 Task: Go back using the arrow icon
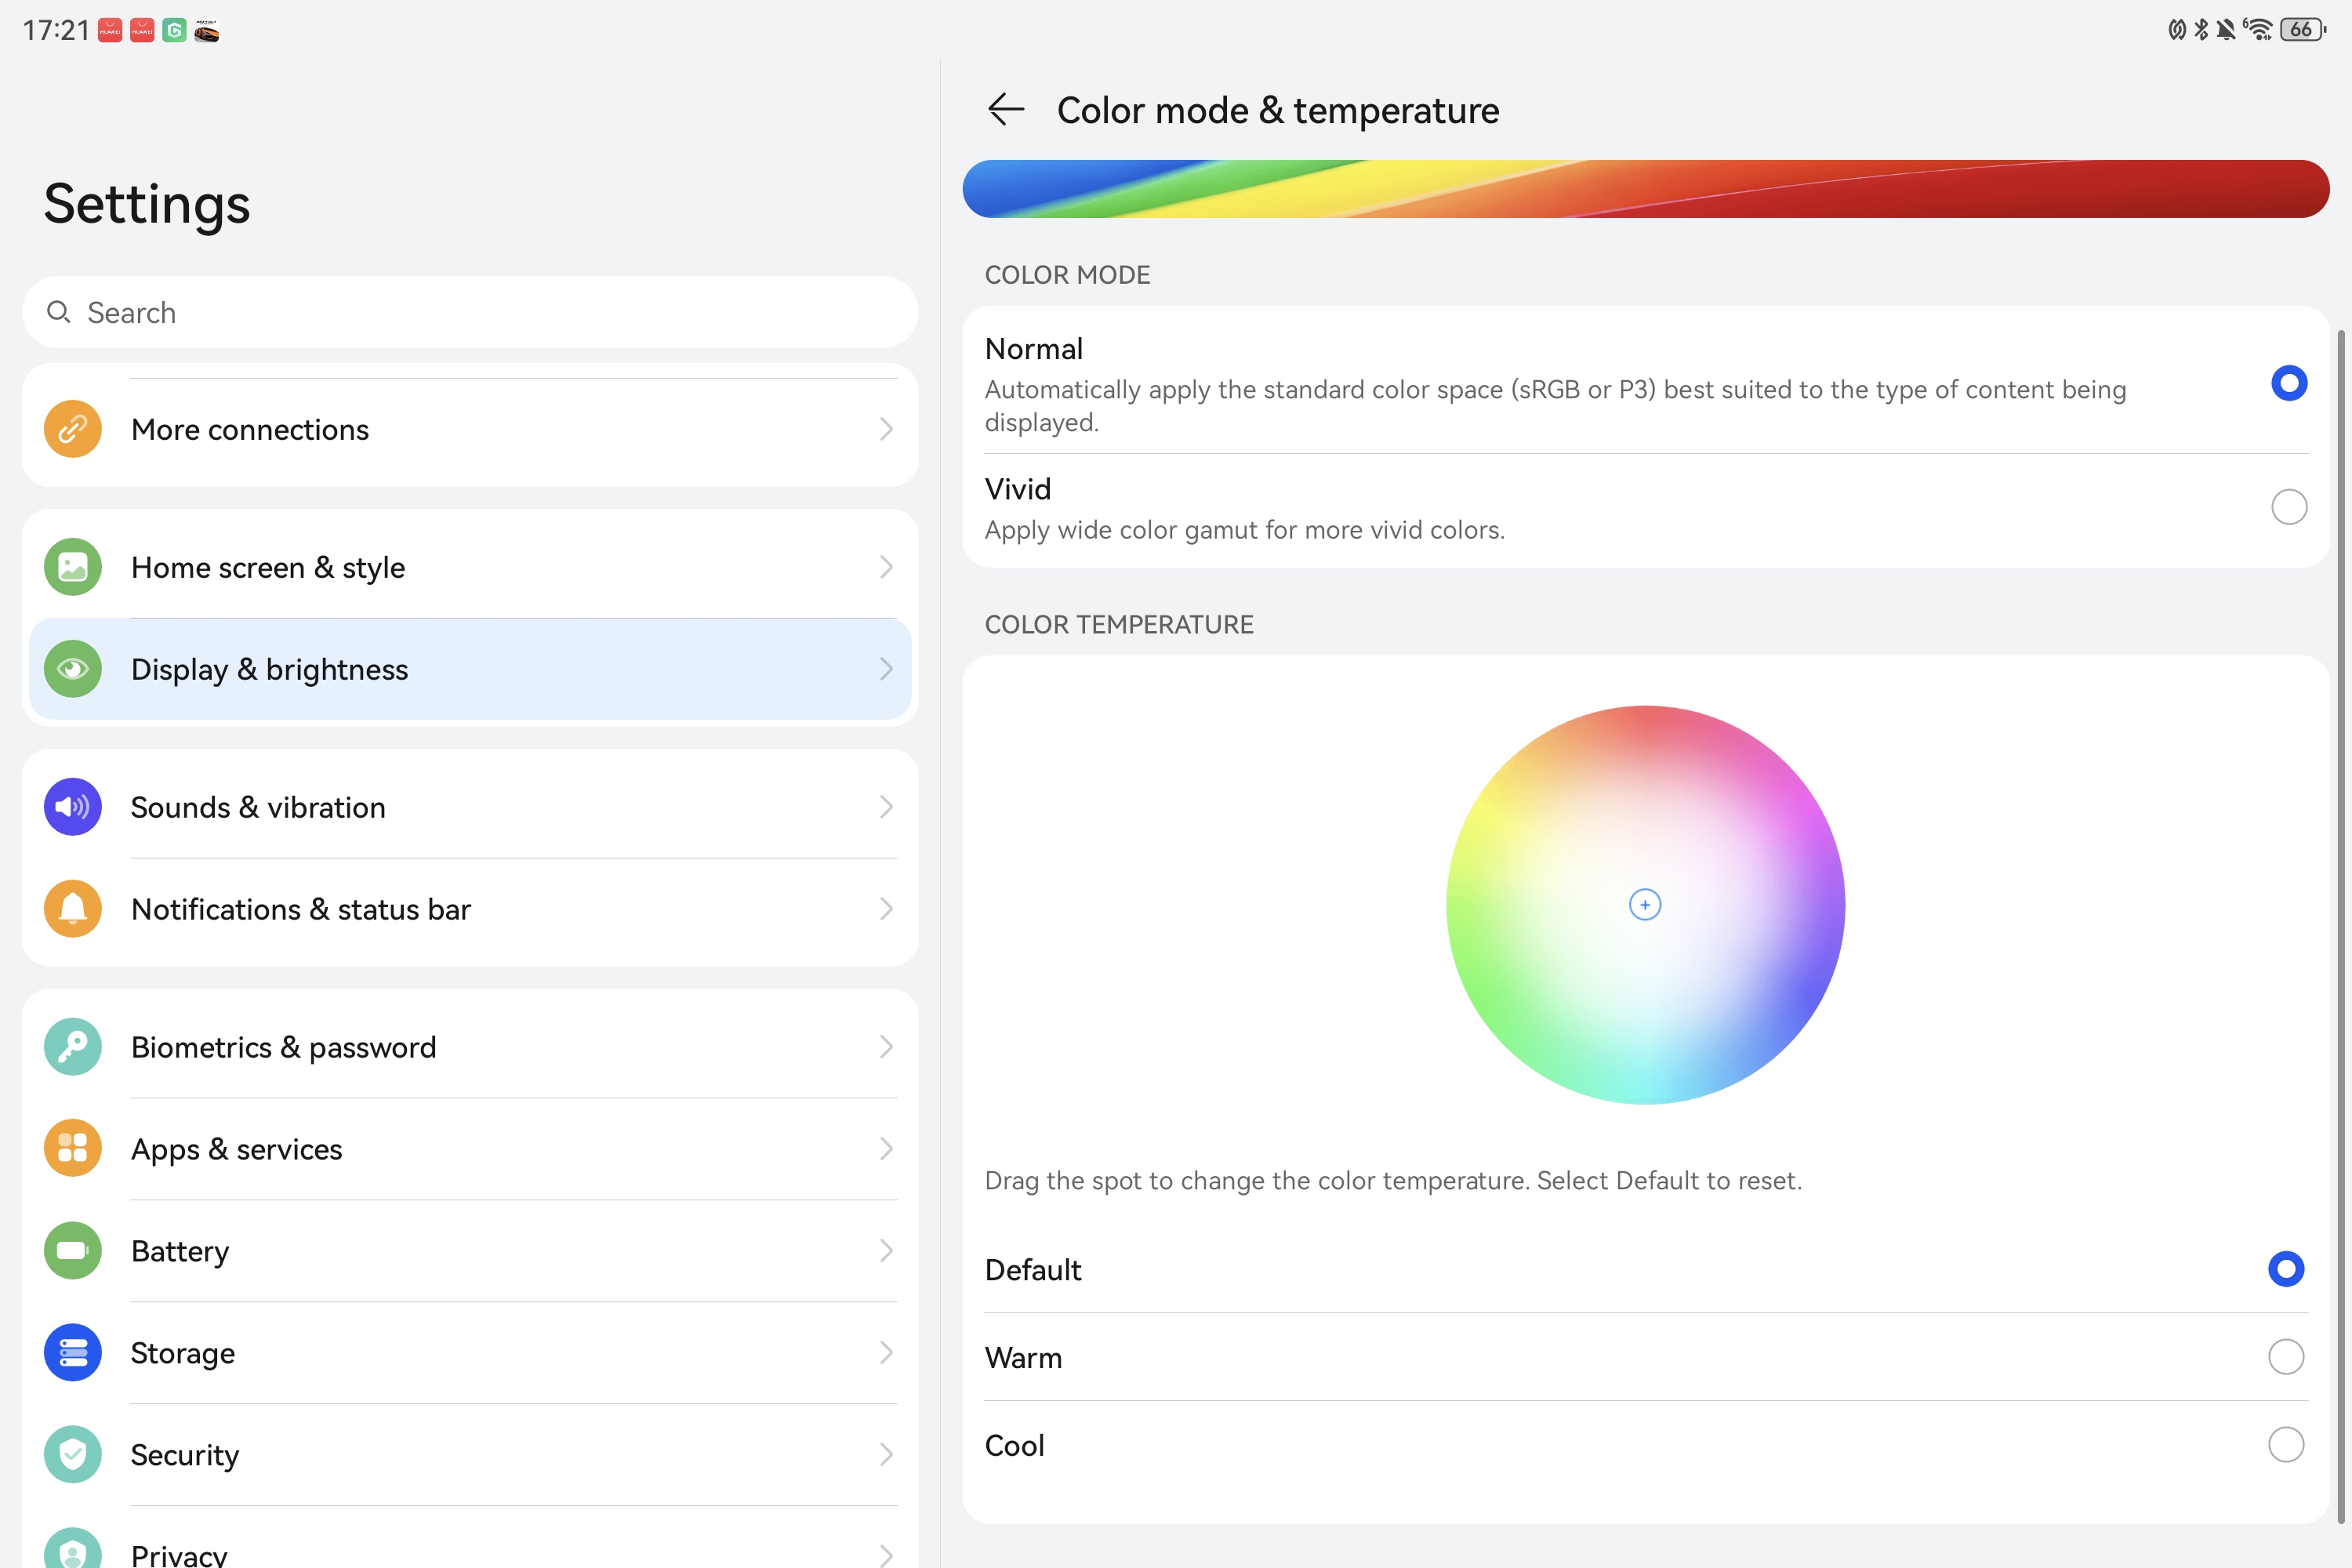click(x=1005, y=109)
